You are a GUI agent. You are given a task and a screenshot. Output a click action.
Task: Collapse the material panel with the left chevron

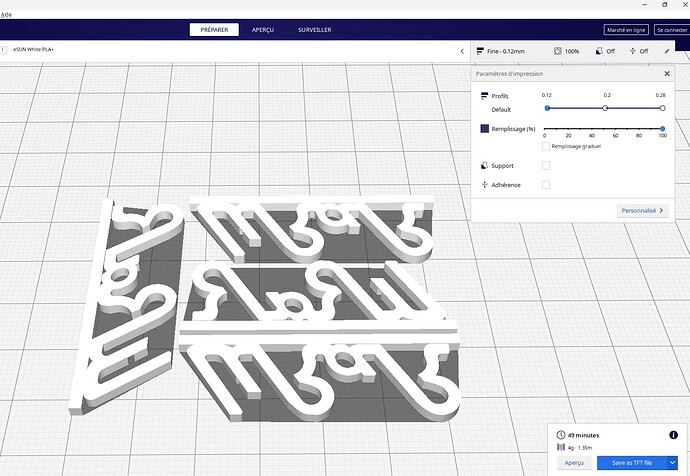coord(462,51)
